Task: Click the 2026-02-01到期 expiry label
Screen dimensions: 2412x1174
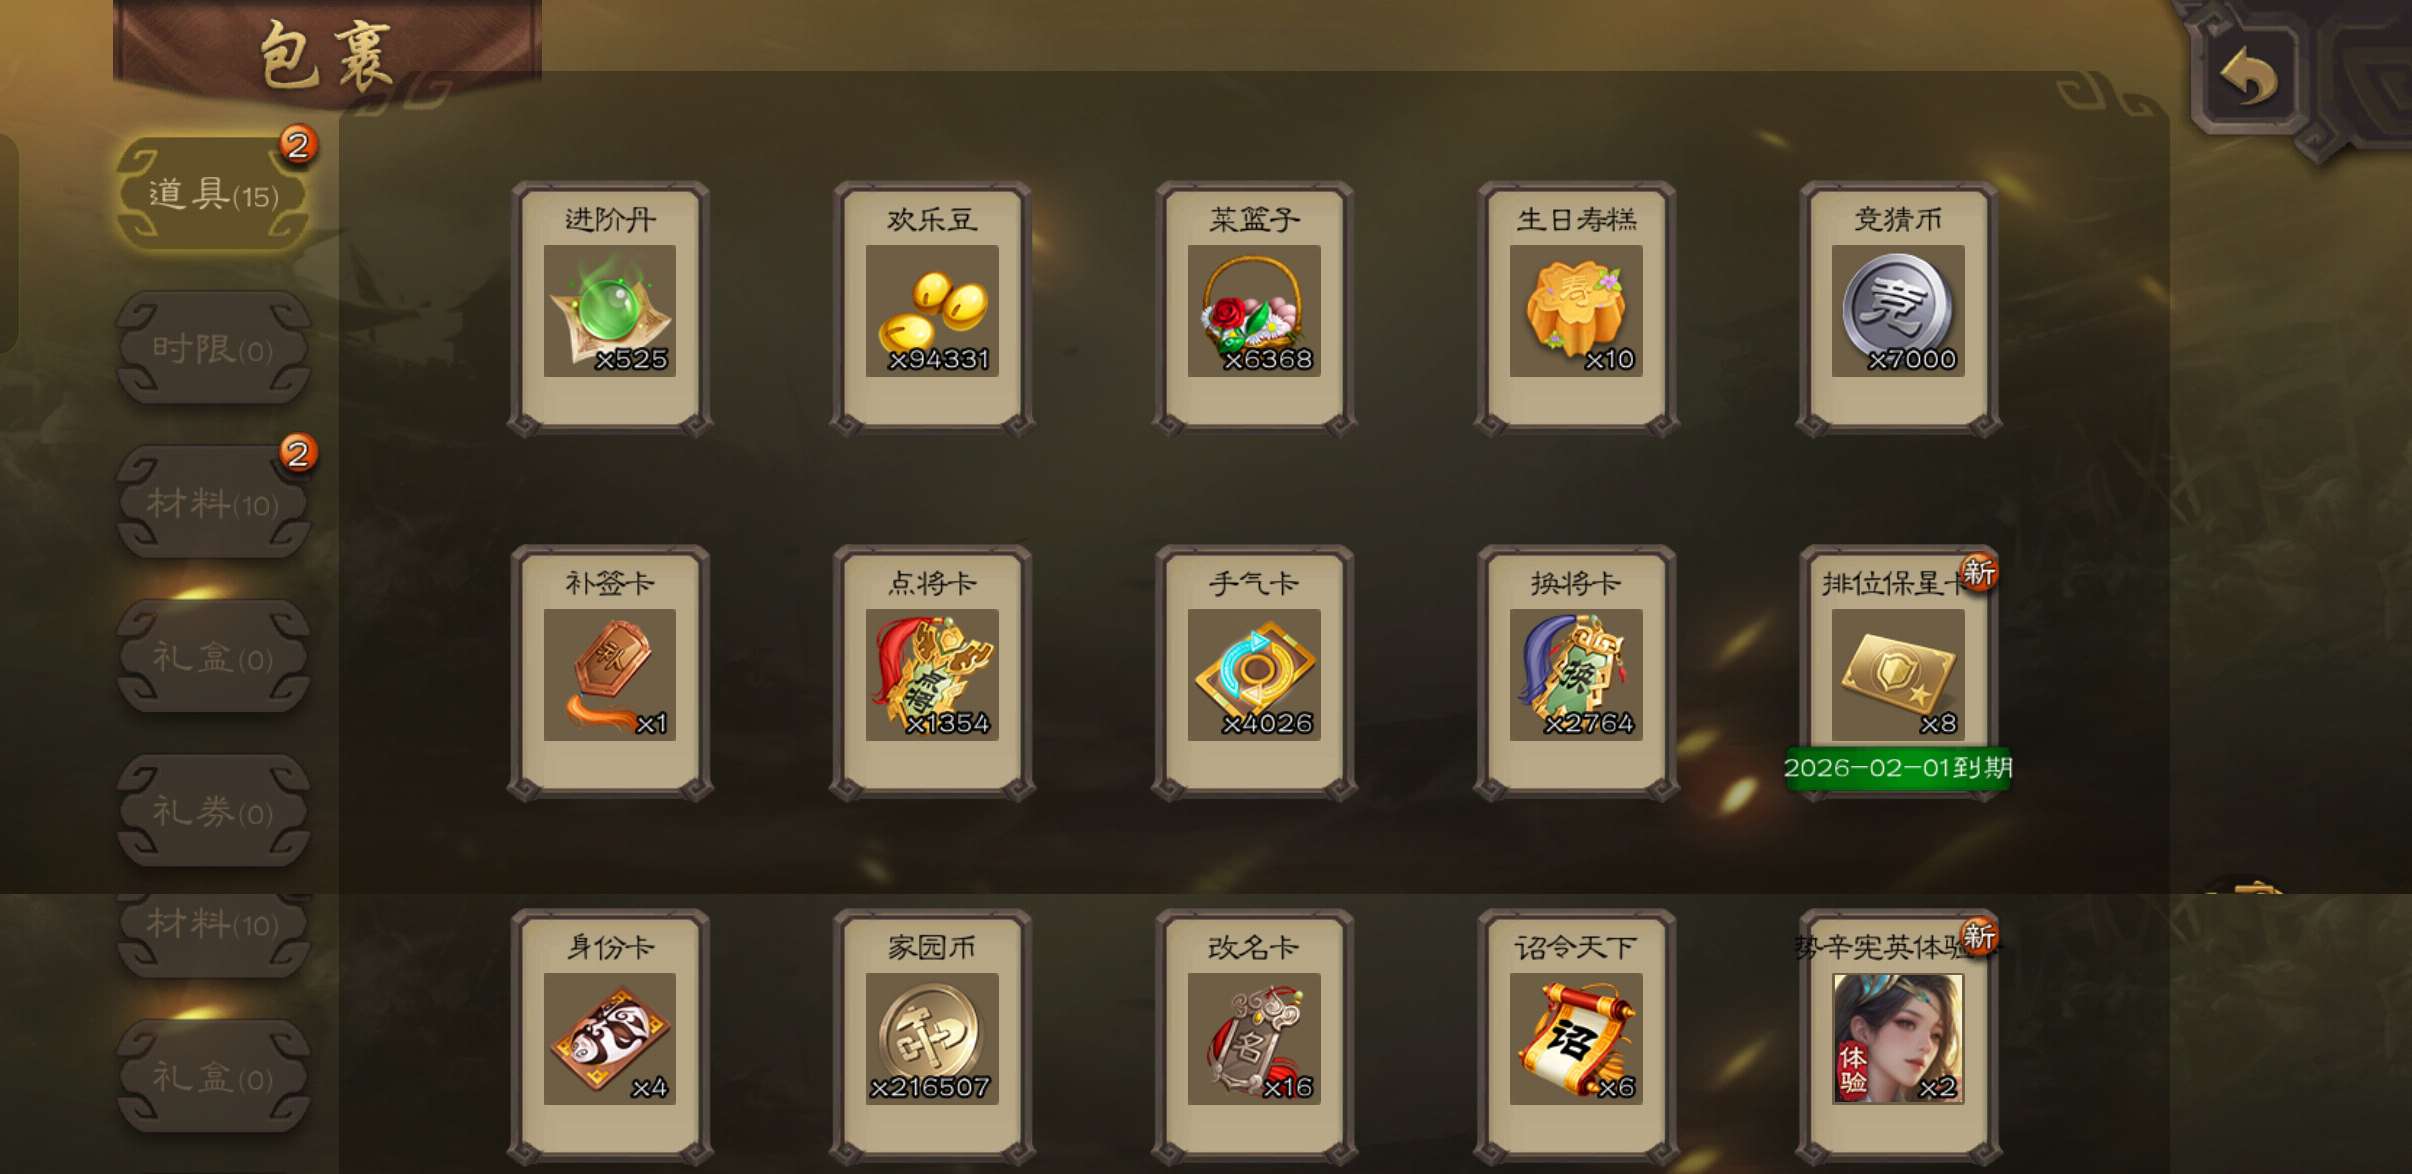Action: (1898, 768)
